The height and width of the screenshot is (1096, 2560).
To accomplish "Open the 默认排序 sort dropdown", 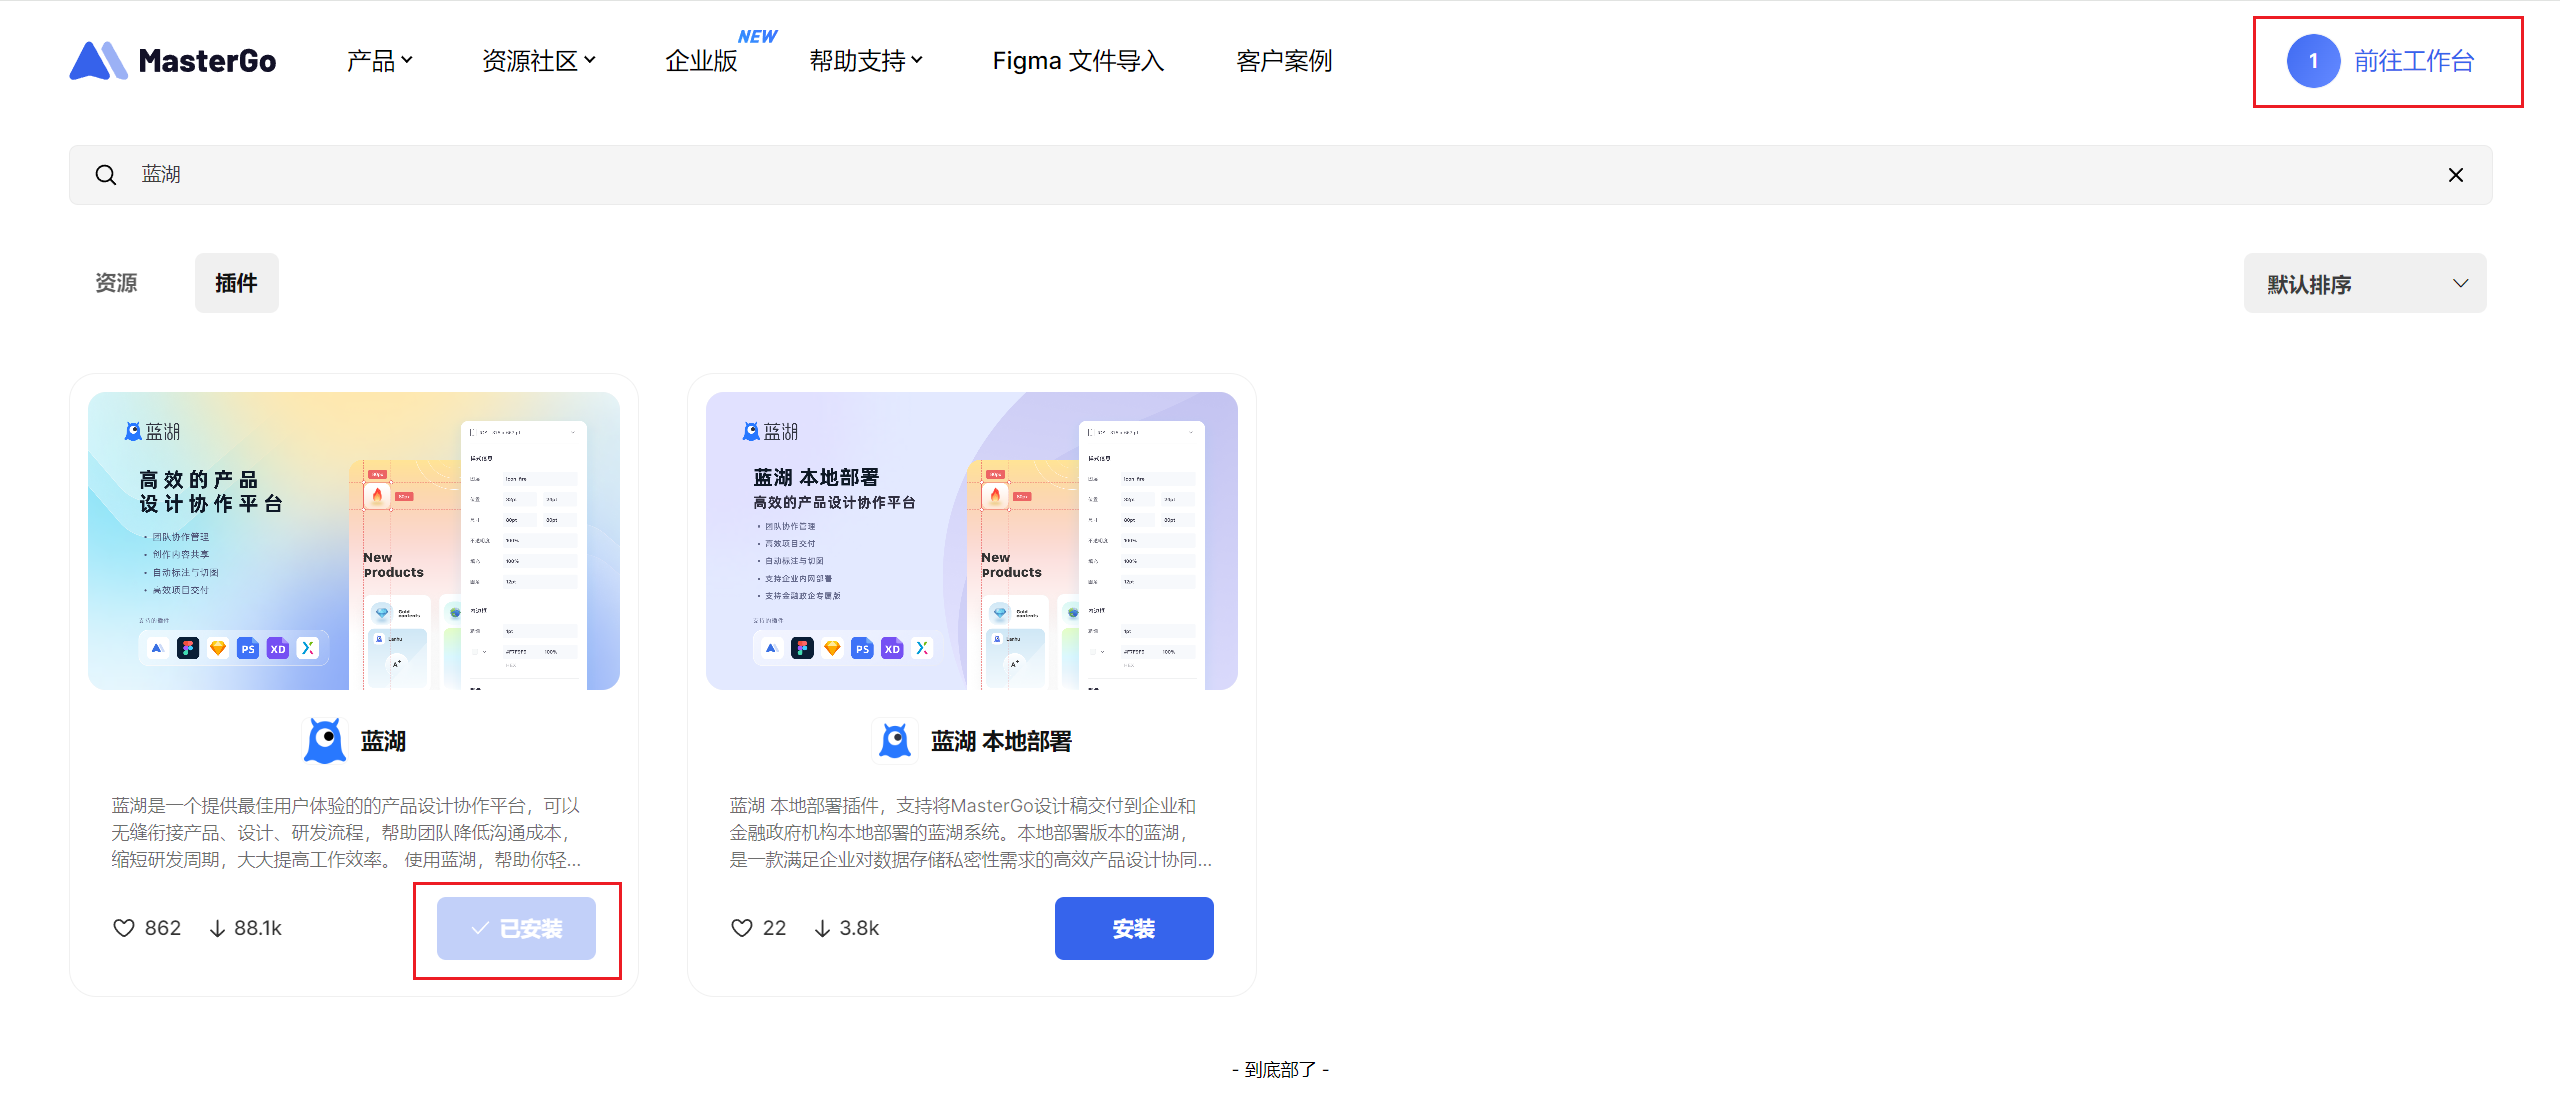I will [2365, 283].
